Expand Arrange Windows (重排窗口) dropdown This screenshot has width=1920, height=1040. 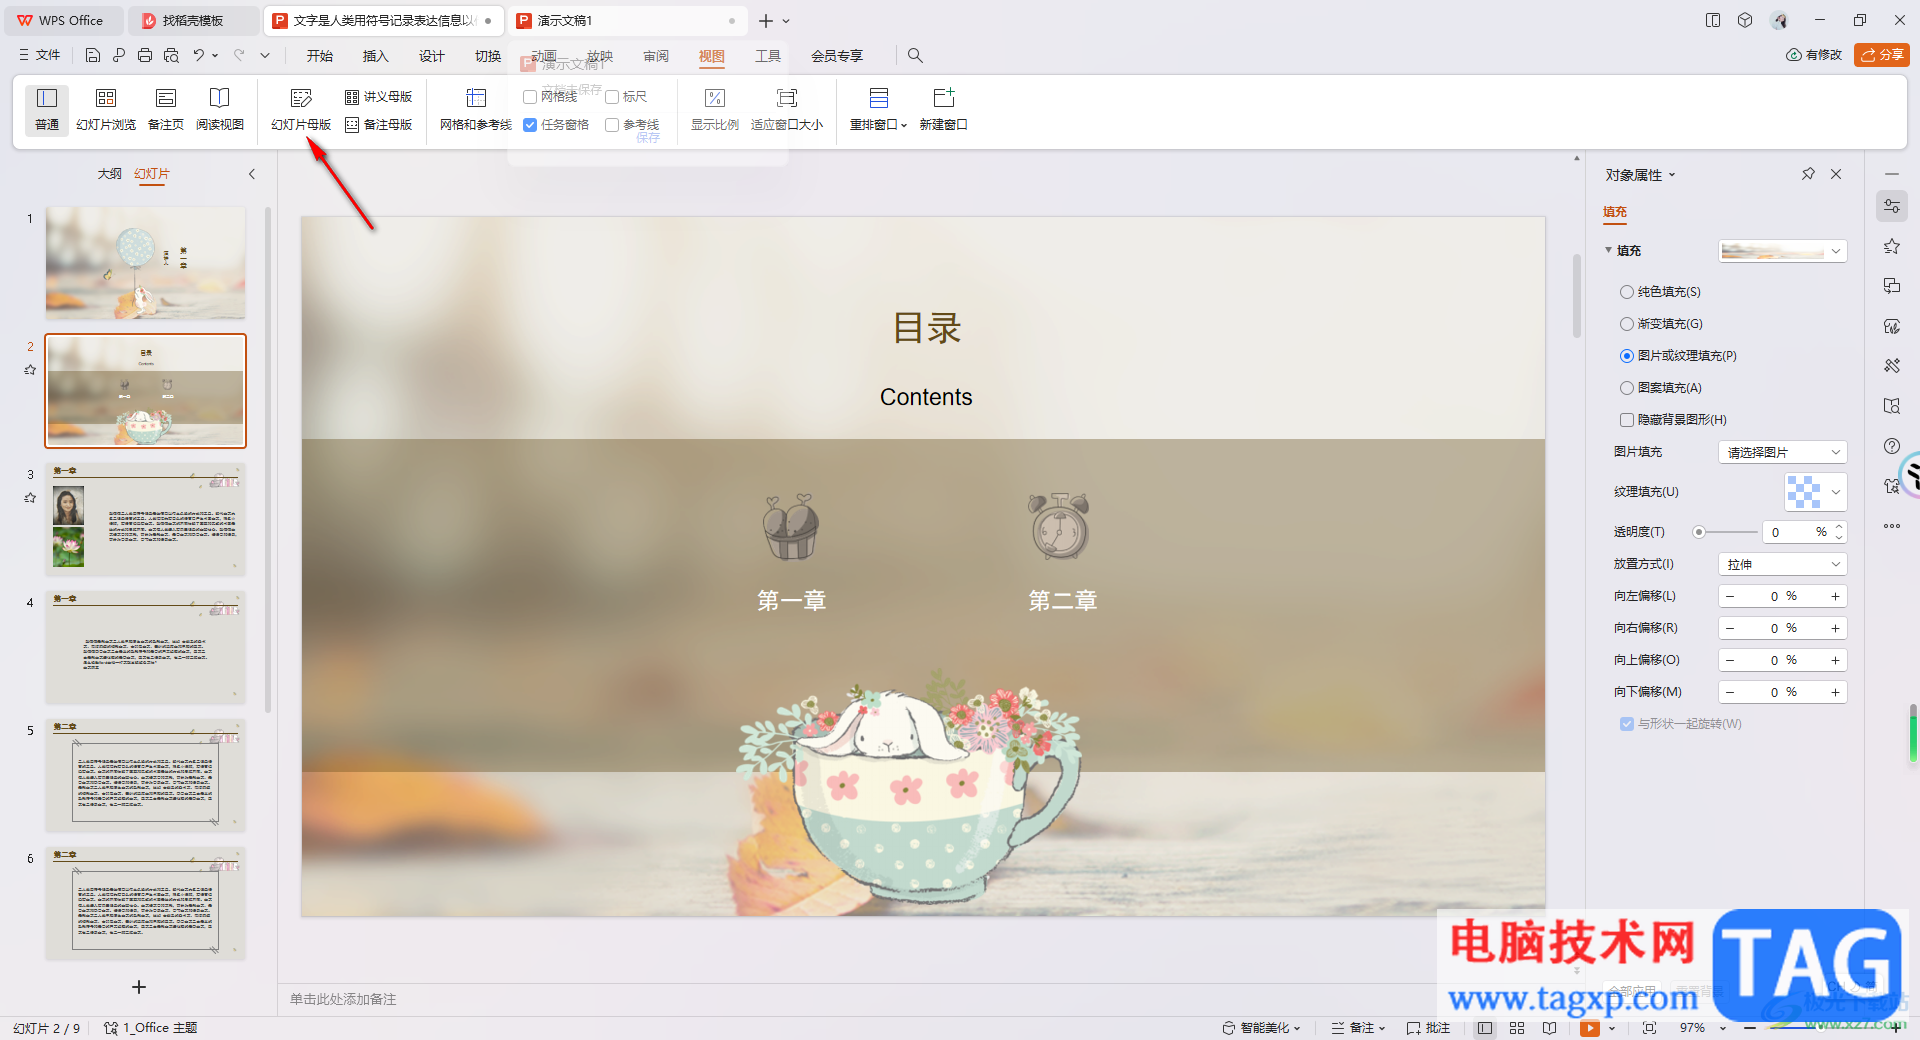[x=878, y=109]
